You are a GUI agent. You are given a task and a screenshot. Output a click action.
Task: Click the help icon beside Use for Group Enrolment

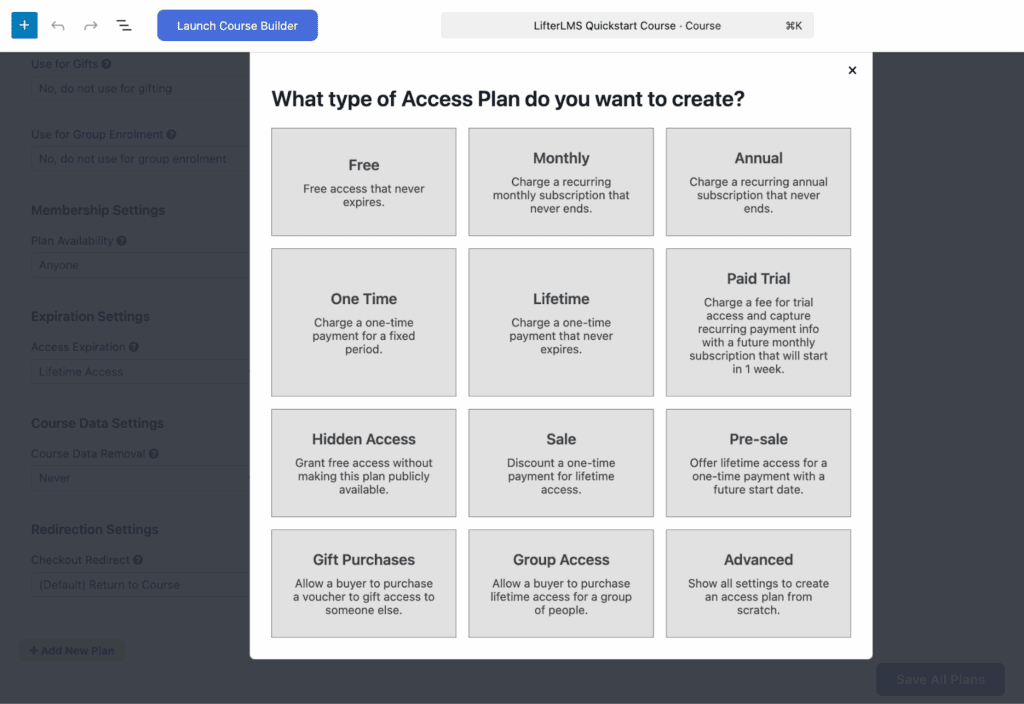click(171, 135)
